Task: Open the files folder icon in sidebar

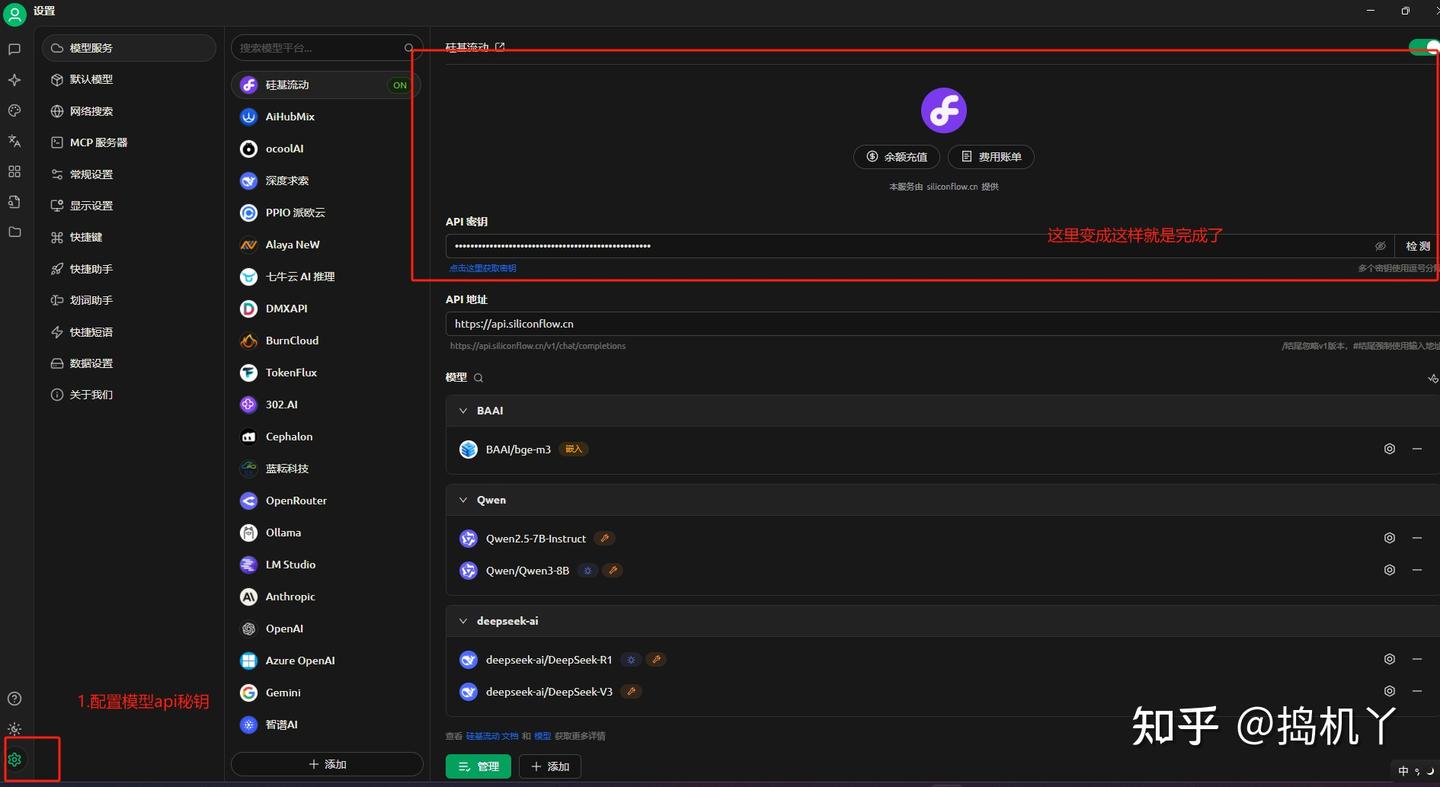Action: point(14,232)
